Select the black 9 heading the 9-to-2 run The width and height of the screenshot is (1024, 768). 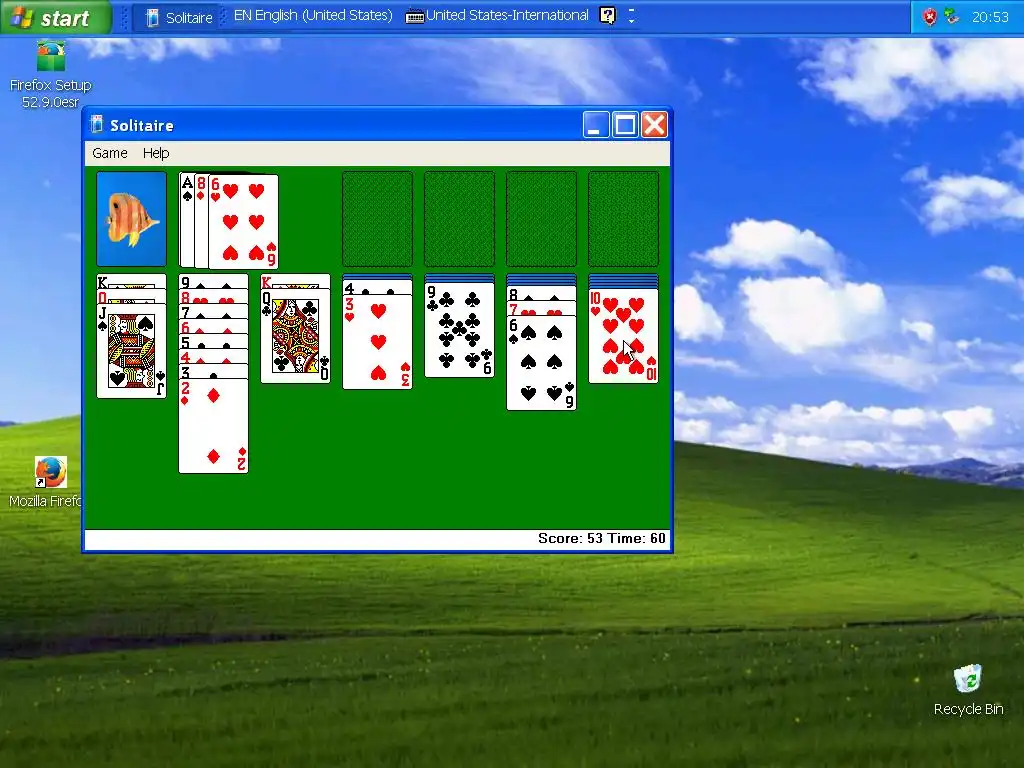pyautogui.click(x=214, y=281)
